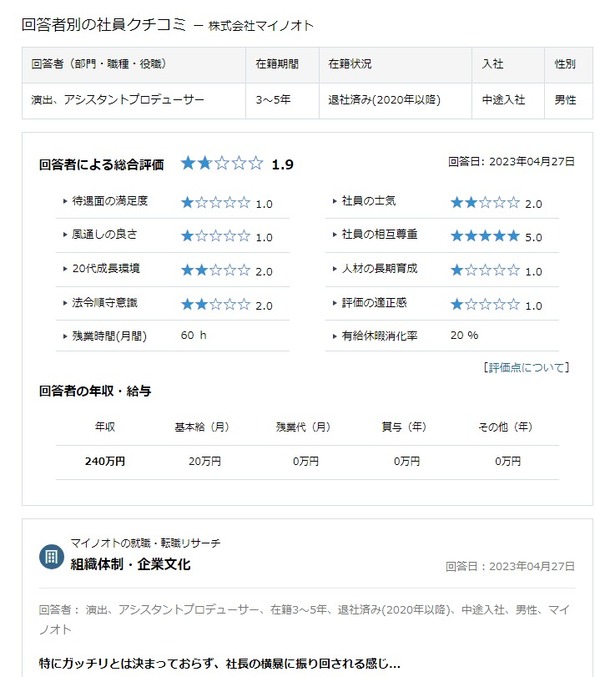Click the 回答者別の社員クチコミ heading
Image resolution: width=600 pixels, height=677 pixels.
pyautogui.click(x=104, y=25)
